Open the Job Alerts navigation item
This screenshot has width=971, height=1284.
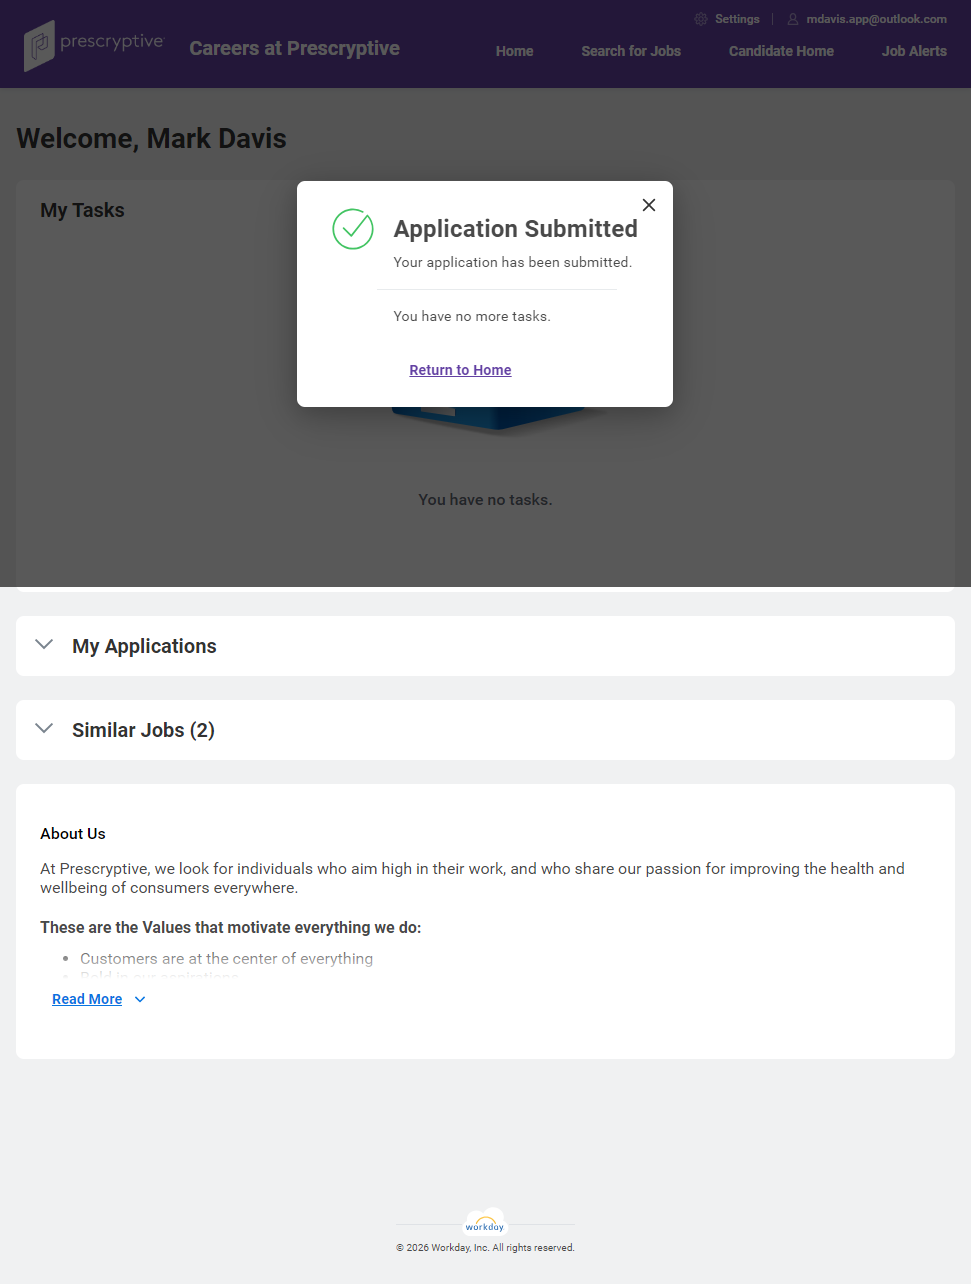click(914, 51)
